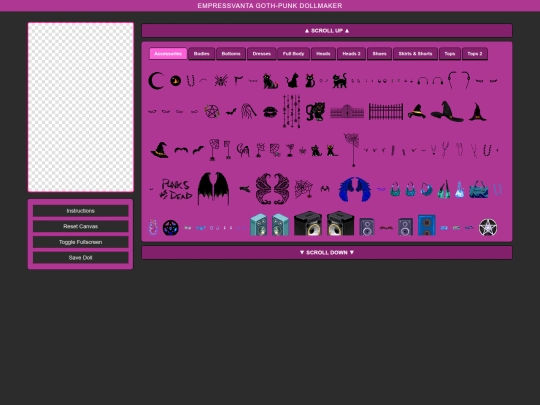Select the purple cemetery gate
540x405 pixels.
[347, 112]
